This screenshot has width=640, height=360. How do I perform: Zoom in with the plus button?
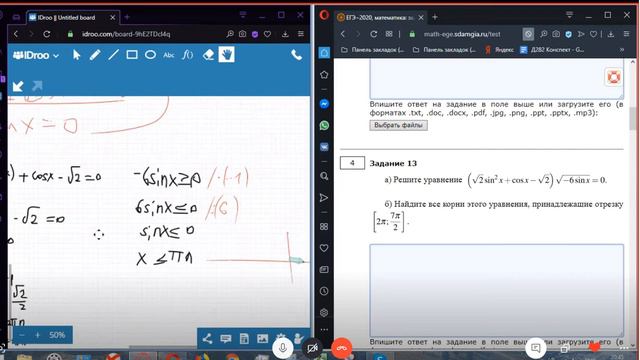[x=38, y=335]
